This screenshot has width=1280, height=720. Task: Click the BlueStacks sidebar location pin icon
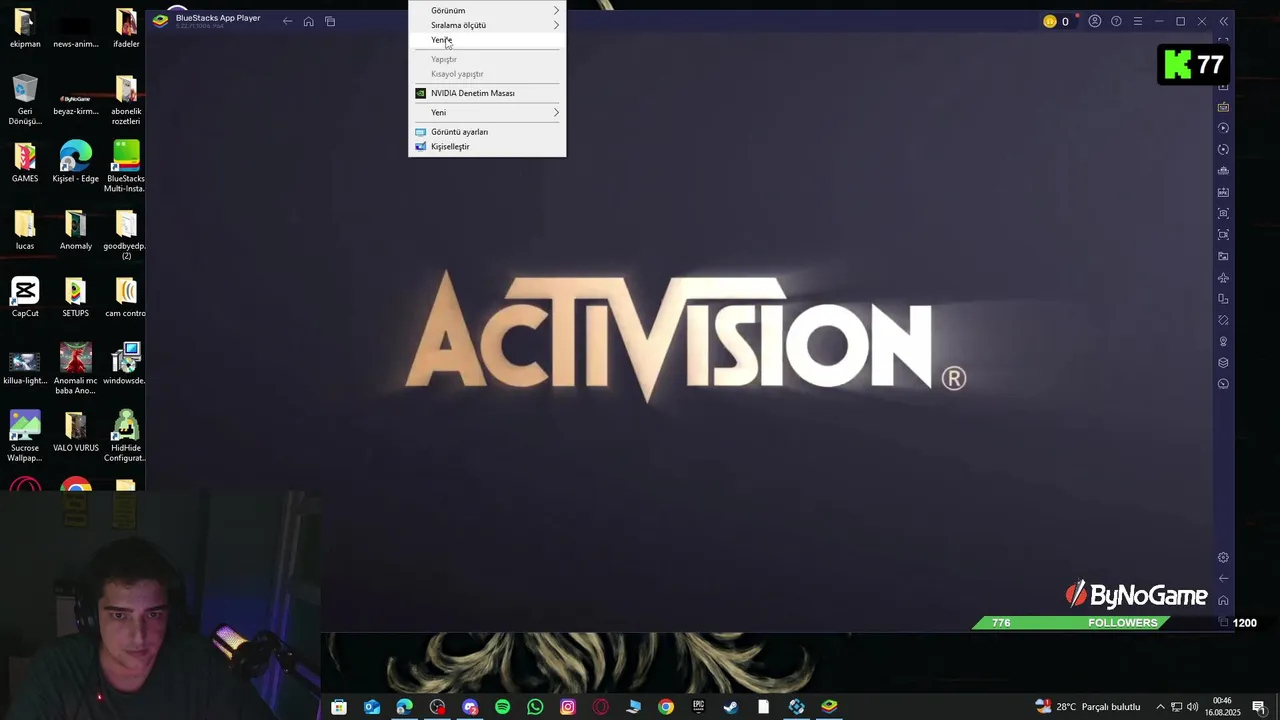click(x=1223, y=342)
